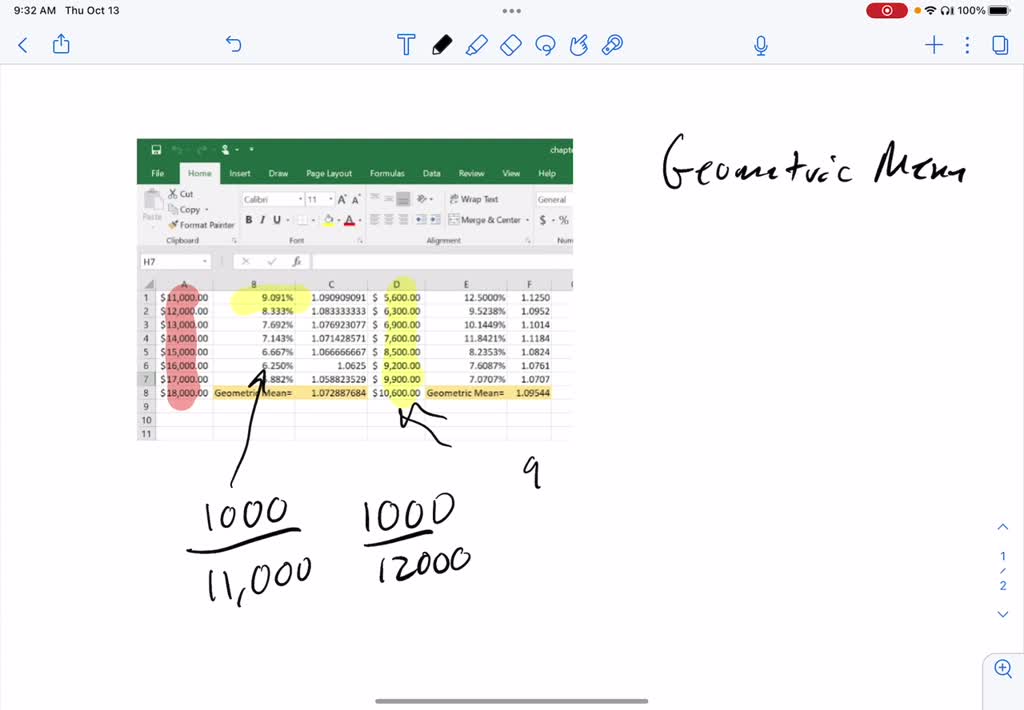This screenshot has width=1024, height=710.
Task: Select the Text tool
Action: pos(406,45)
